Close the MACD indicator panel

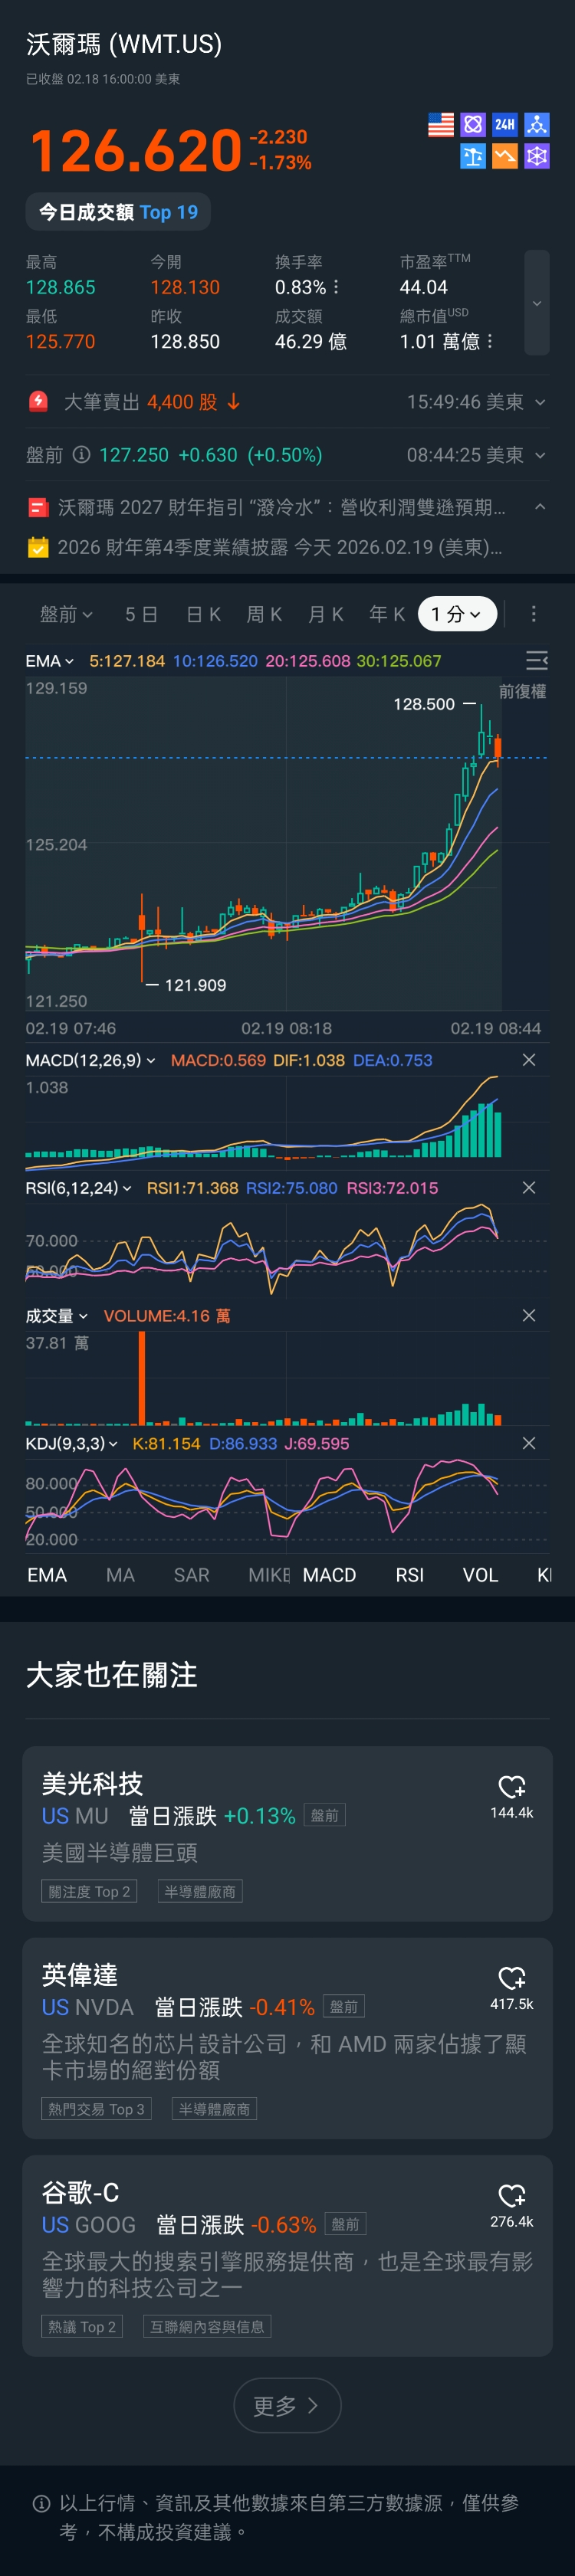coord(529,1060)
